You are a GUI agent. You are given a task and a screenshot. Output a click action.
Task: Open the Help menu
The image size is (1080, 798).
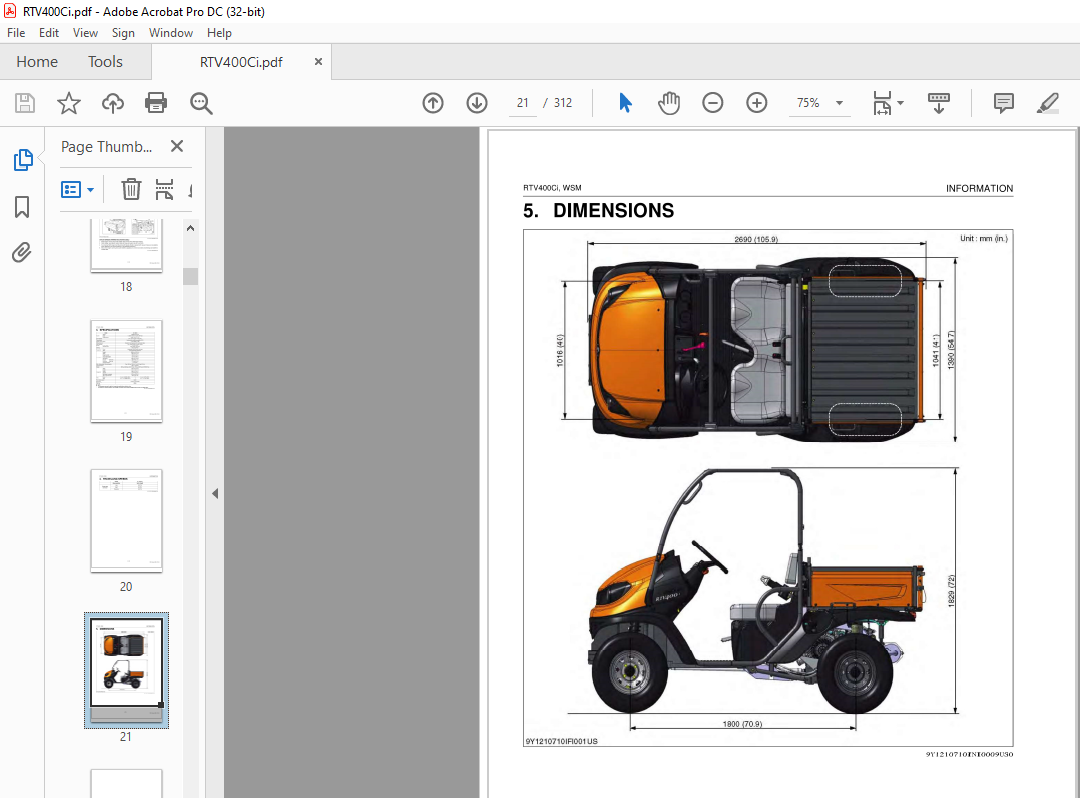pos(219,32)
